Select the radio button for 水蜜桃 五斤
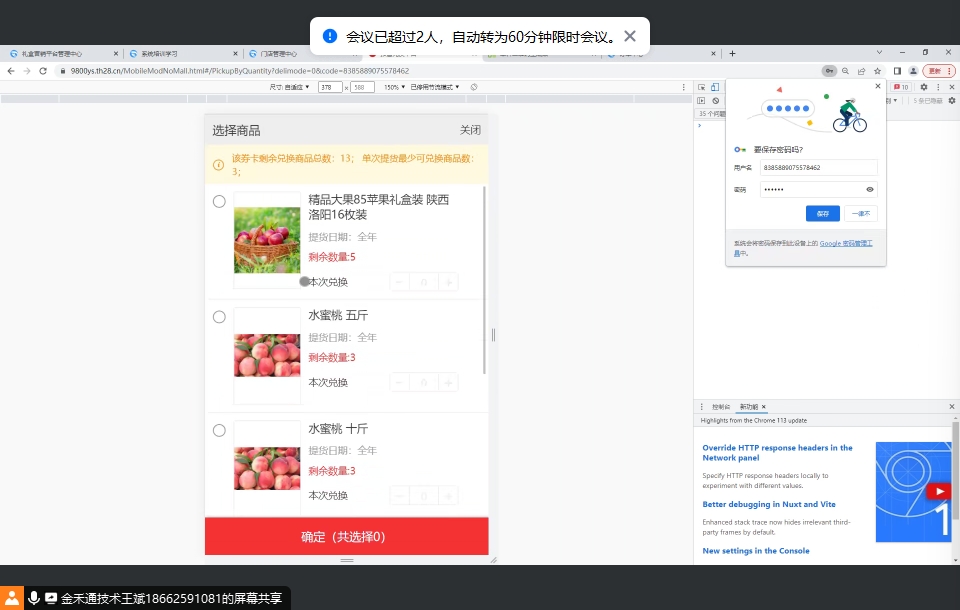Screen dimensions: 960x610 pyautogui.click(x=219, y=317)
